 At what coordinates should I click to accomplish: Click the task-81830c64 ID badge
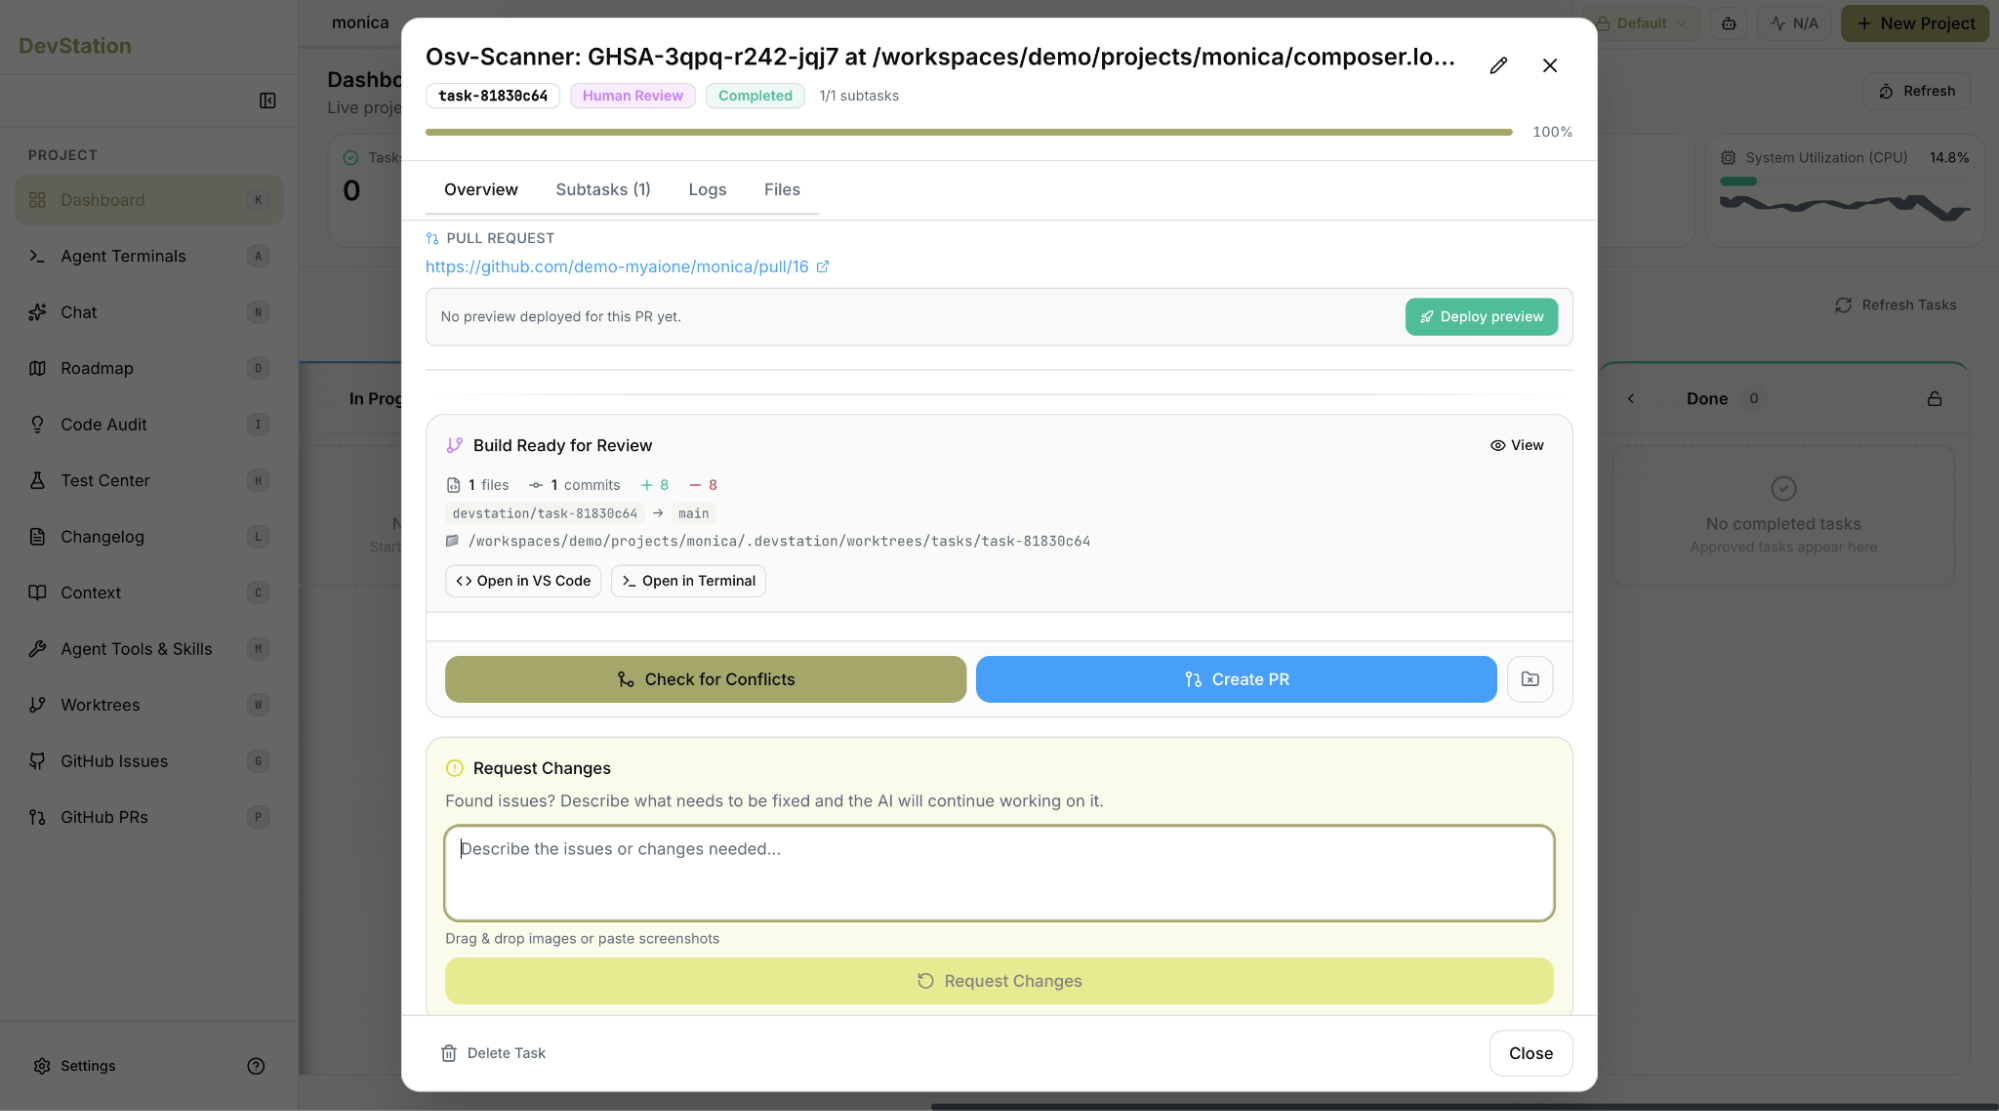(x=493, y=96)
